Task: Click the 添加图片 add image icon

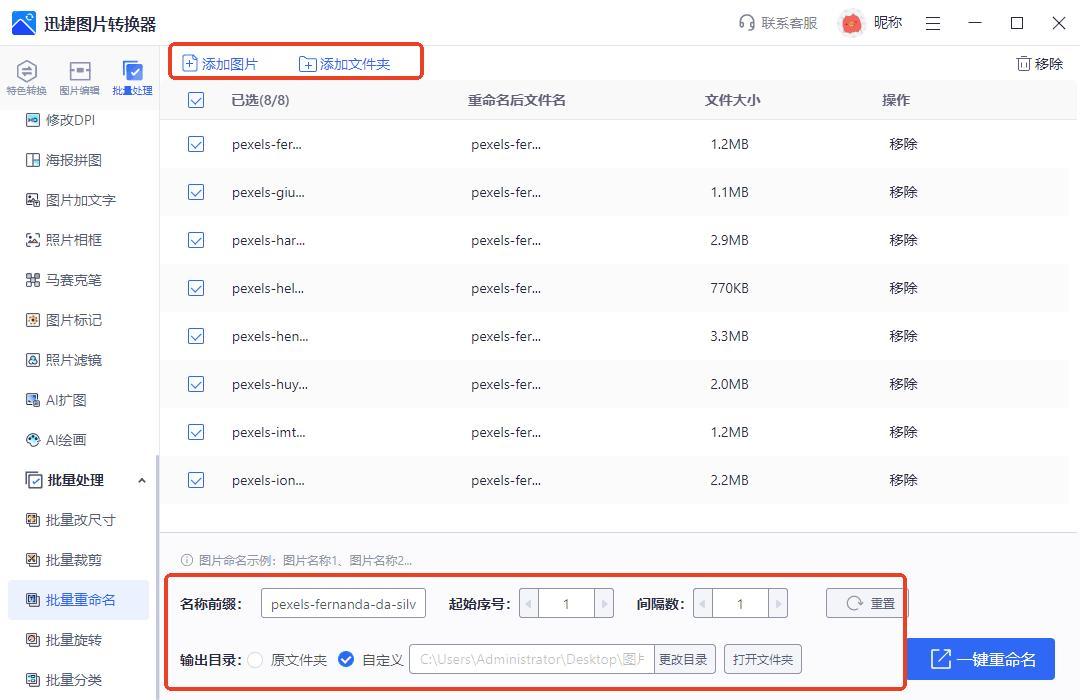Action: (x=190, y=64)
